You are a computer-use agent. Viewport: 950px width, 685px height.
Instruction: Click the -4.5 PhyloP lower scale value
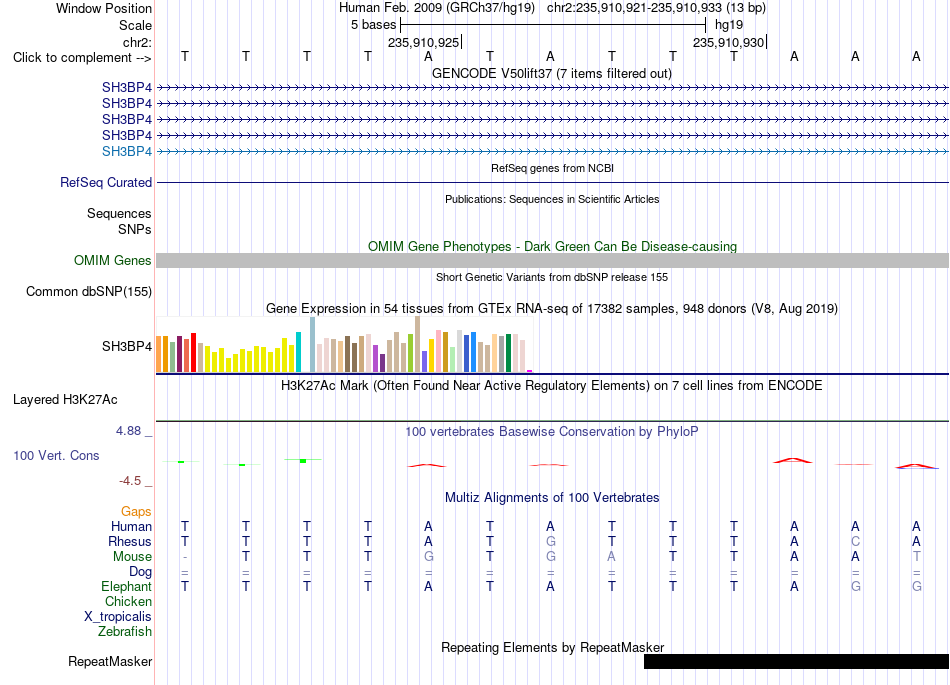(x=130, y=481)
